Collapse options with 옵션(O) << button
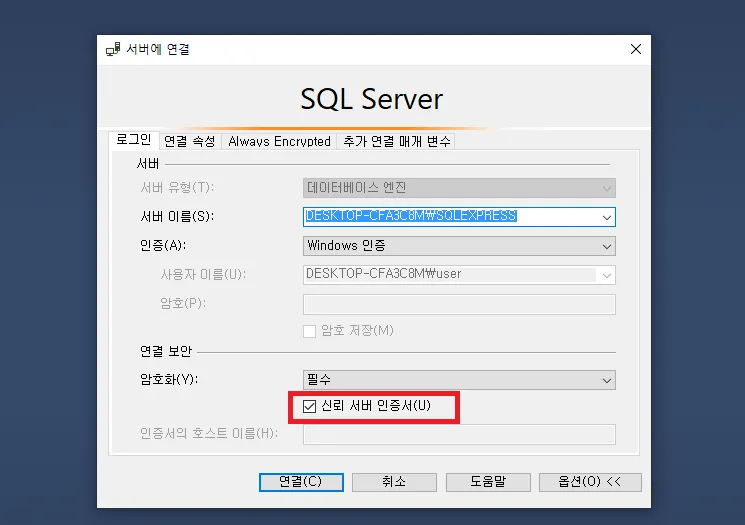745x525 pixels. (x=590, y=482)
